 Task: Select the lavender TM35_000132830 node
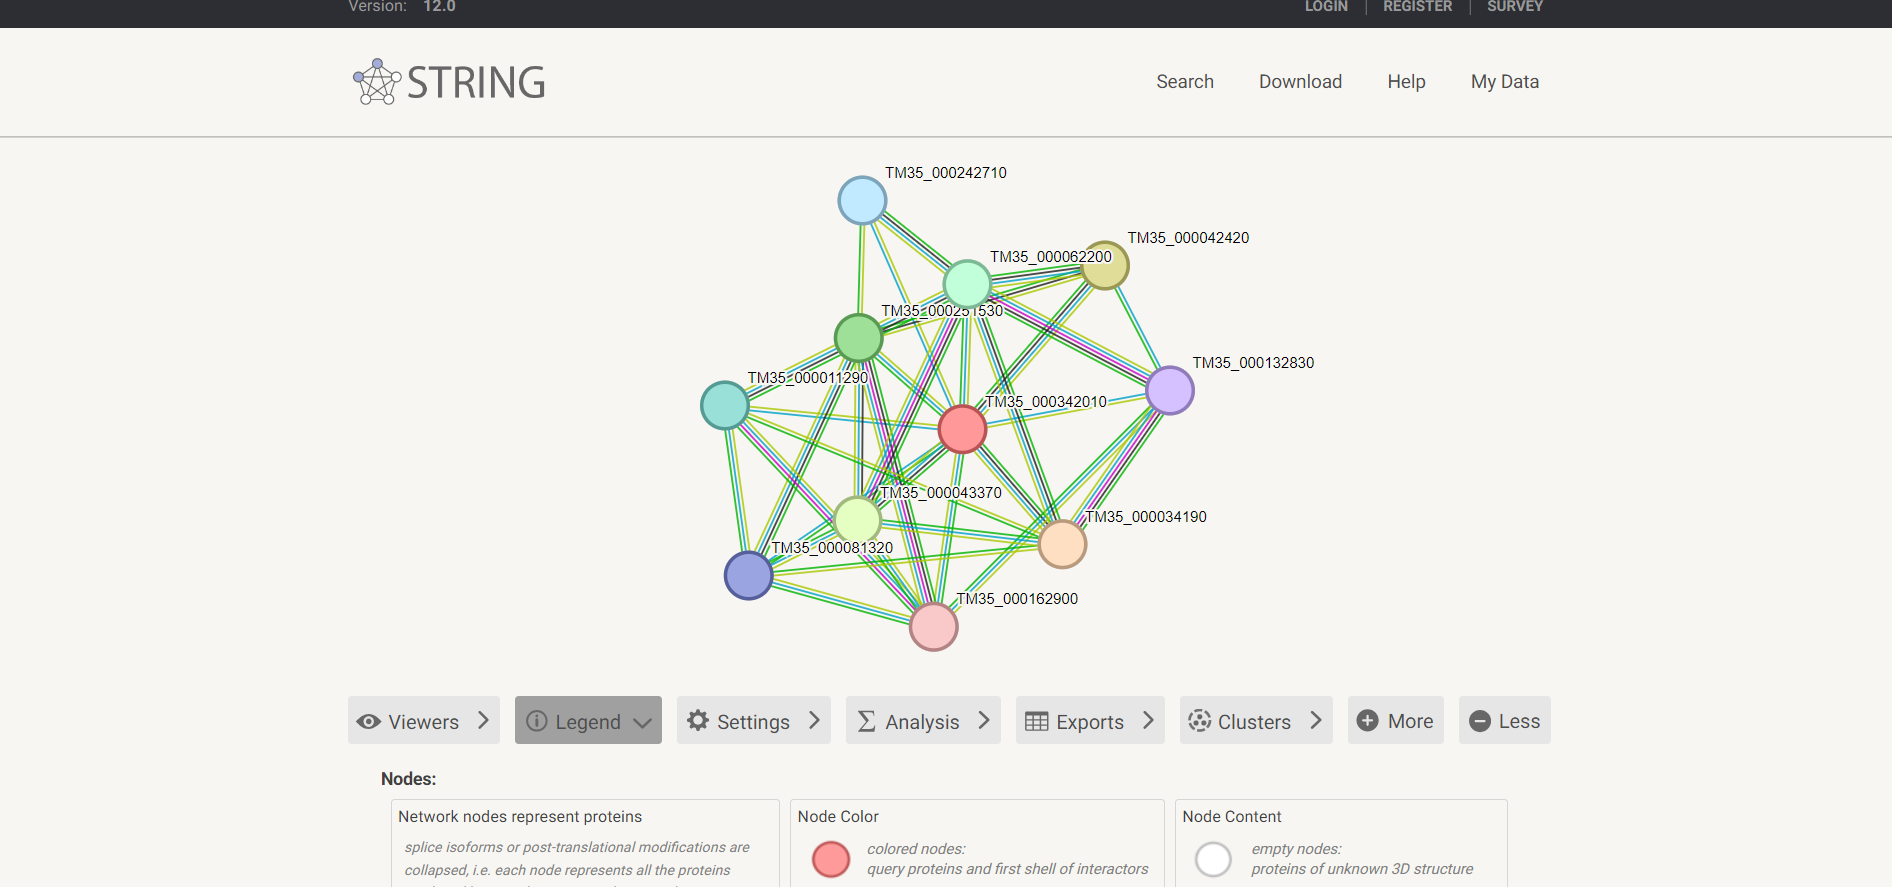coord(1170,390)
